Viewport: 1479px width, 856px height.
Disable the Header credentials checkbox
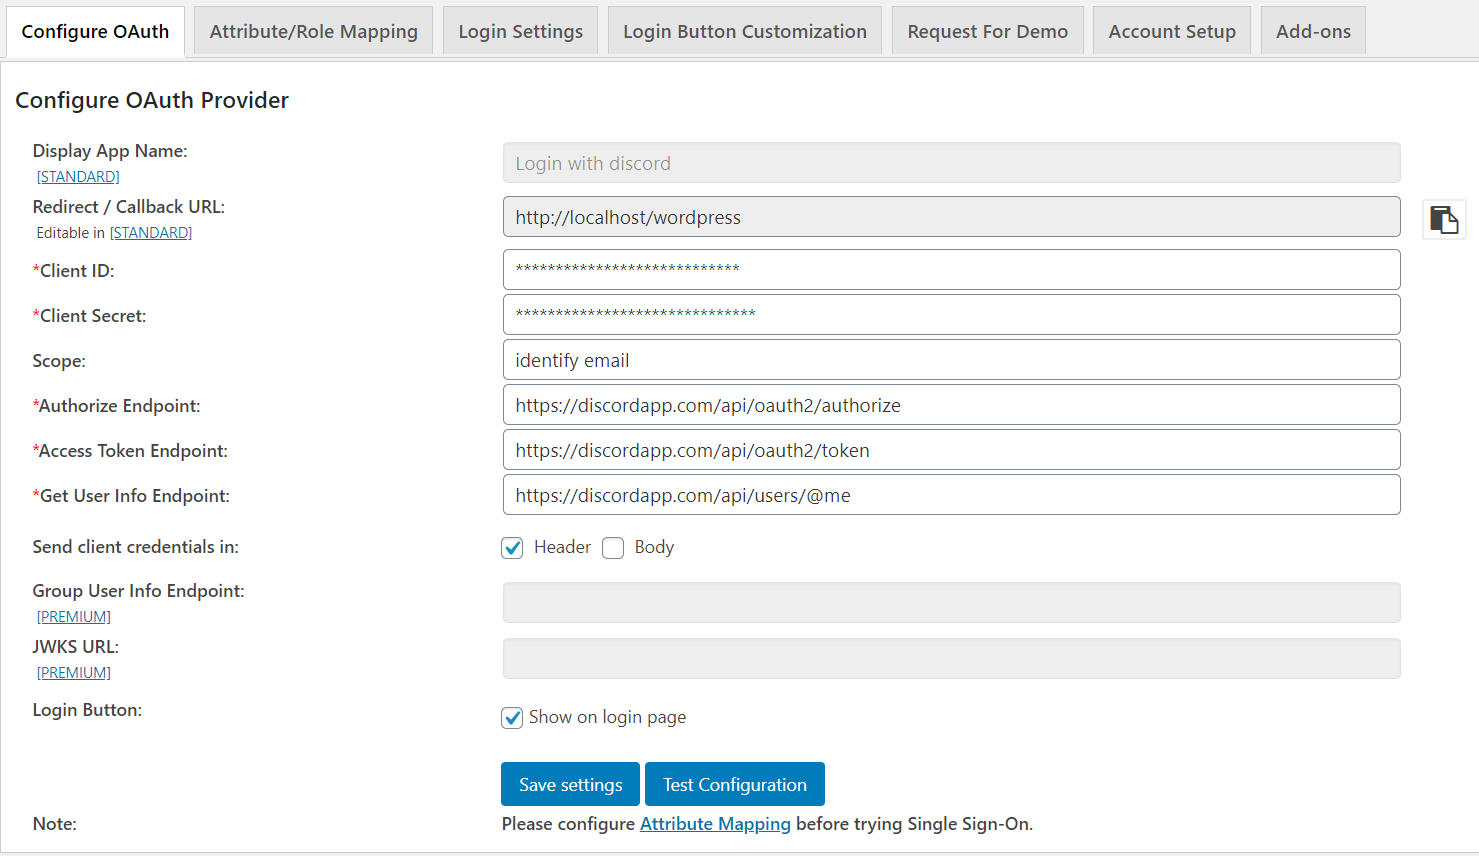click(x=511, y=548)
